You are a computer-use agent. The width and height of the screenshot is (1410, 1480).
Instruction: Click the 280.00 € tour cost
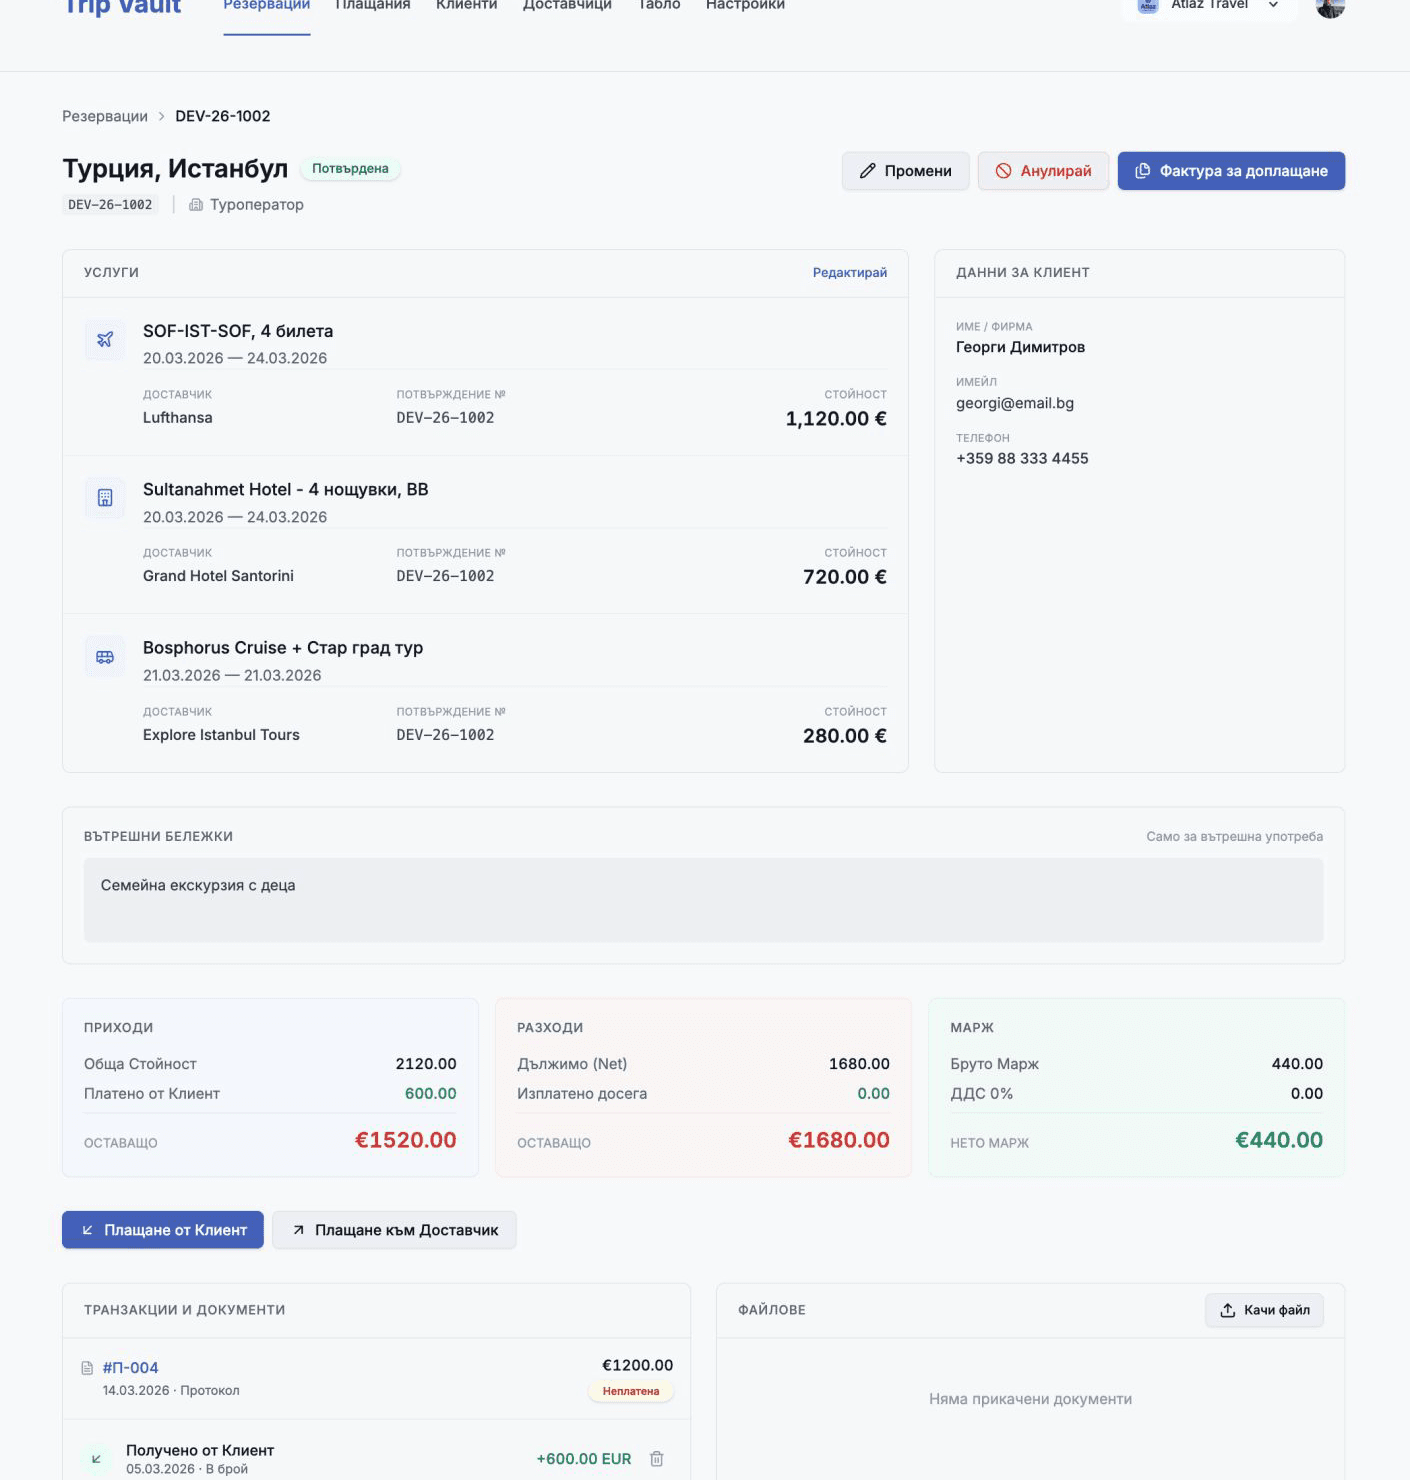click(x=845, y=736)
